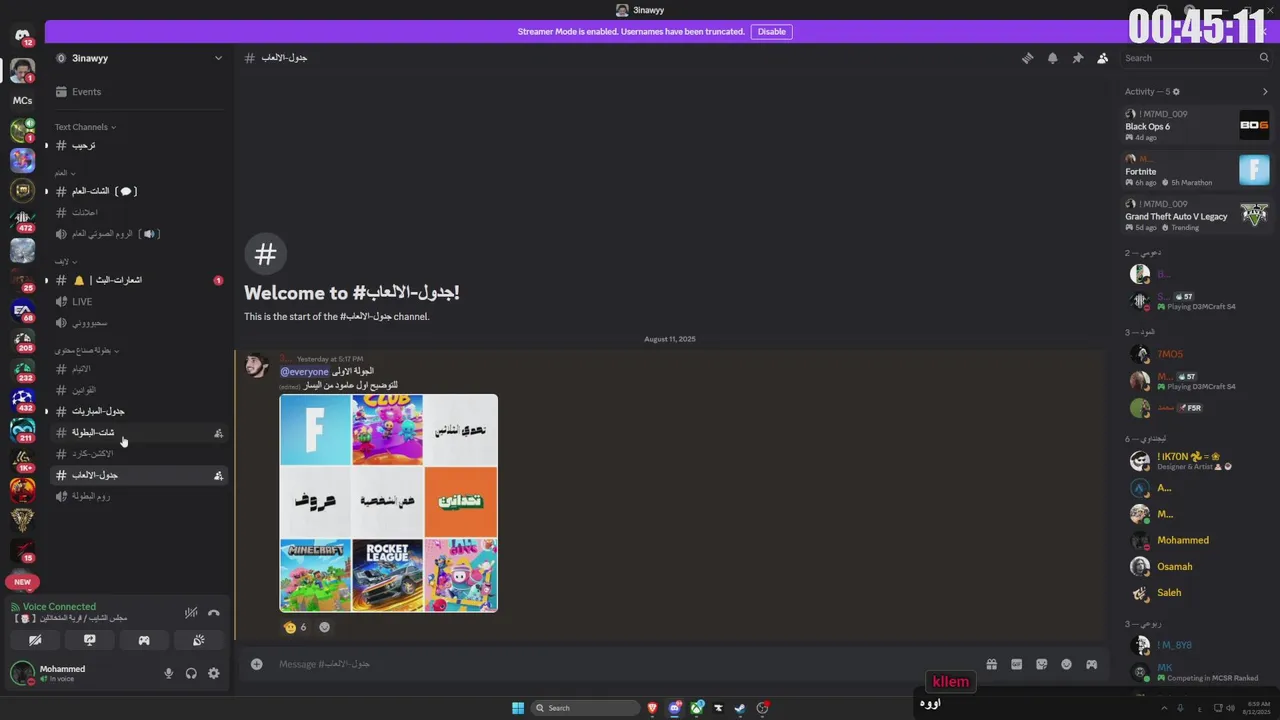Toggle noise suppression in voice panel
The image size is (1280, 720).
pyautogui.click(x=191, y=613)
